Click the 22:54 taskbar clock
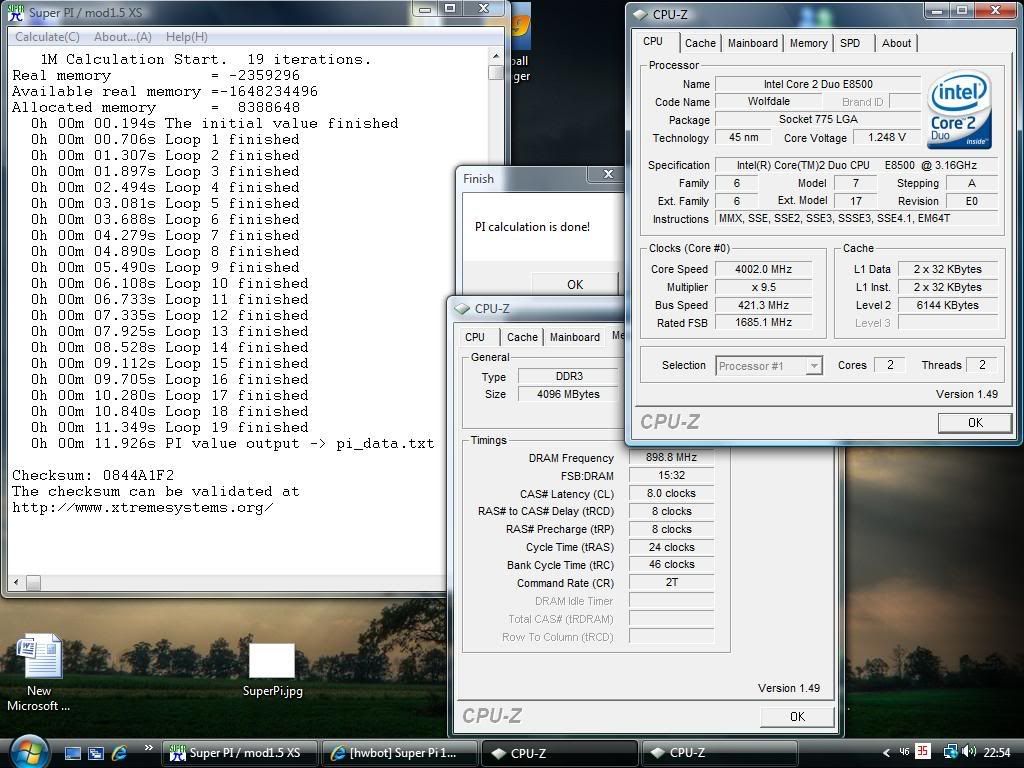Viewport: 1024px width, 768px height. pyautogui.click(x=997, y=752)
